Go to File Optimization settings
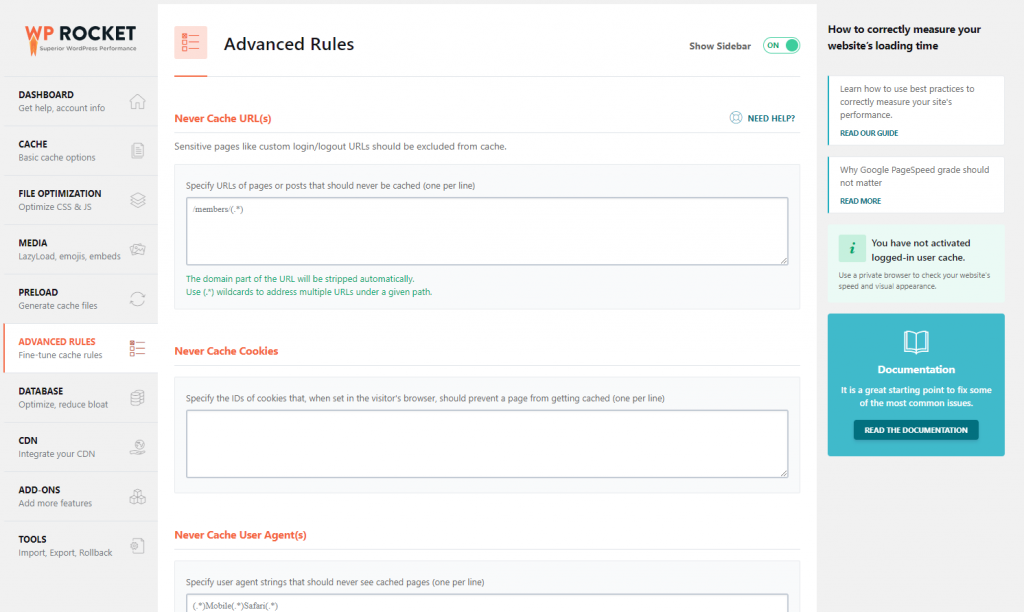 coord(80,200)
